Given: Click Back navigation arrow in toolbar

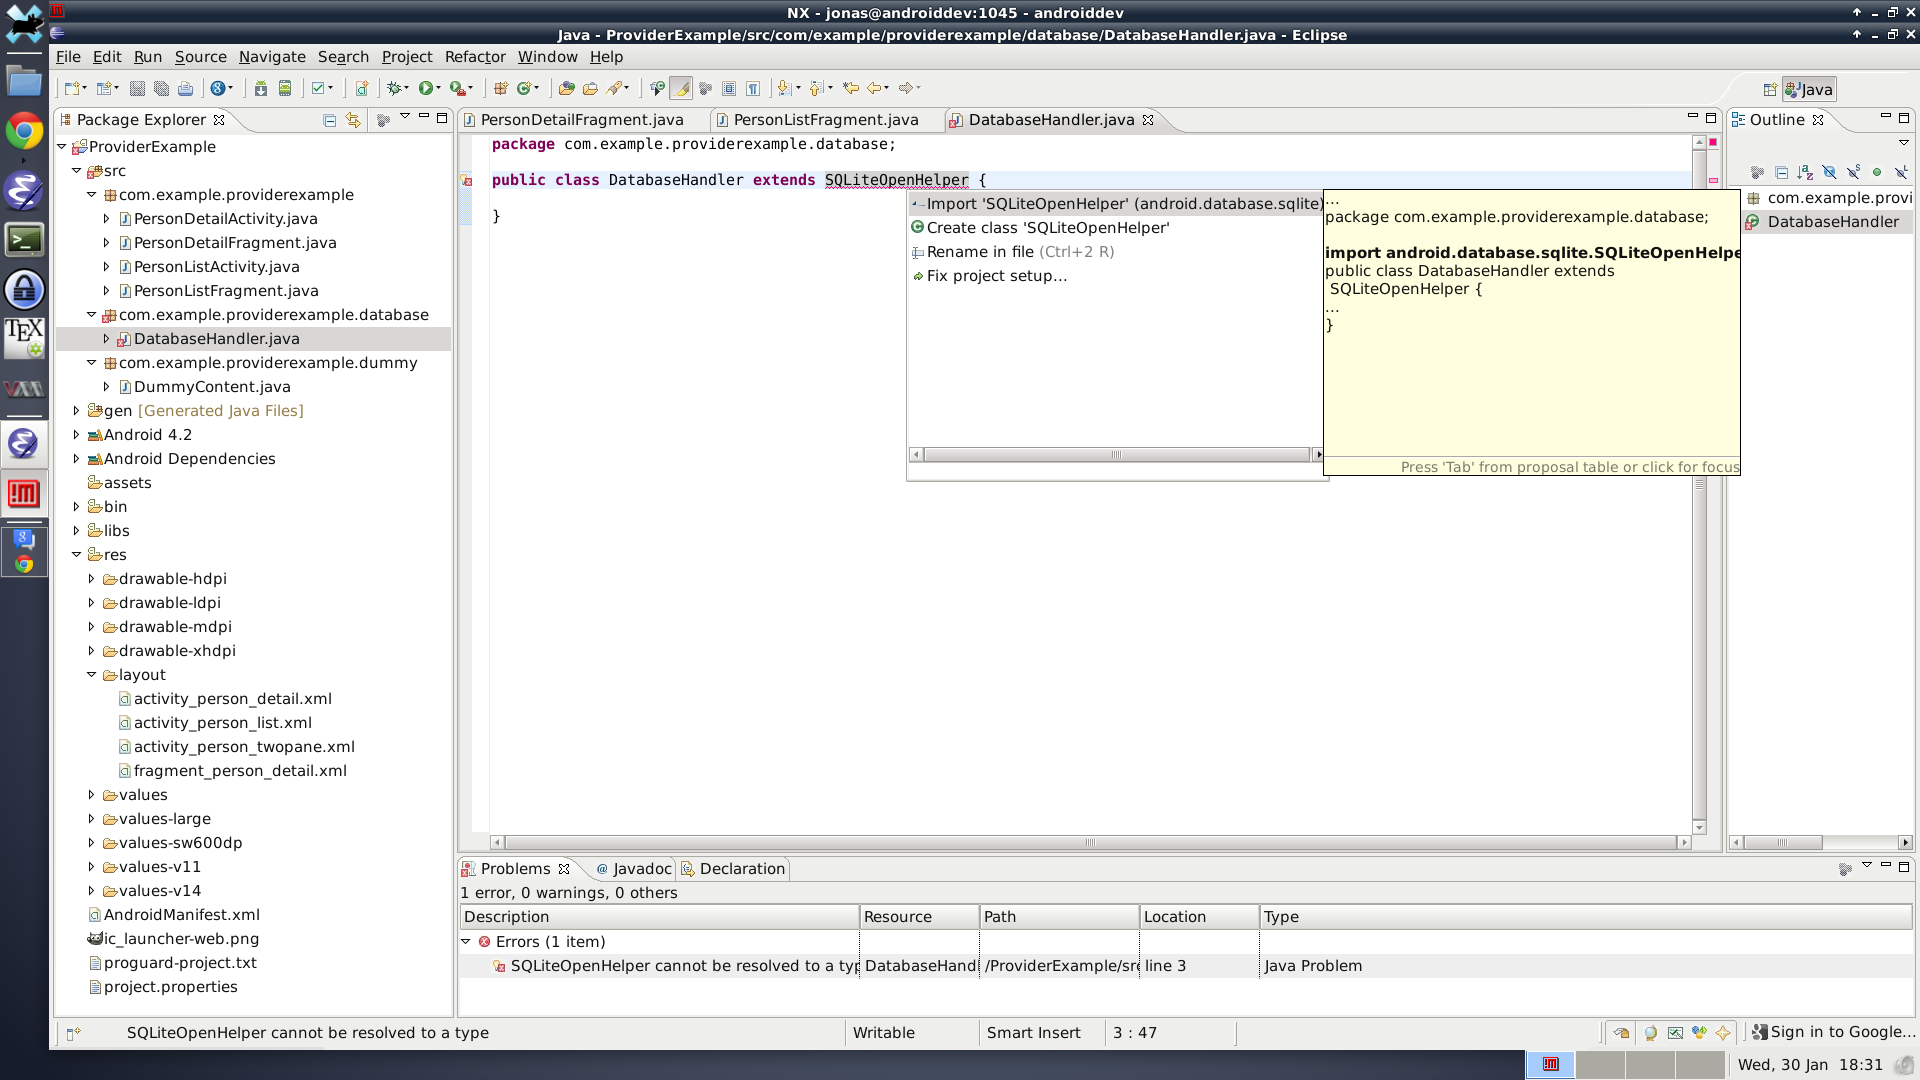Looking at the screenshot, I should coord(875,88).
